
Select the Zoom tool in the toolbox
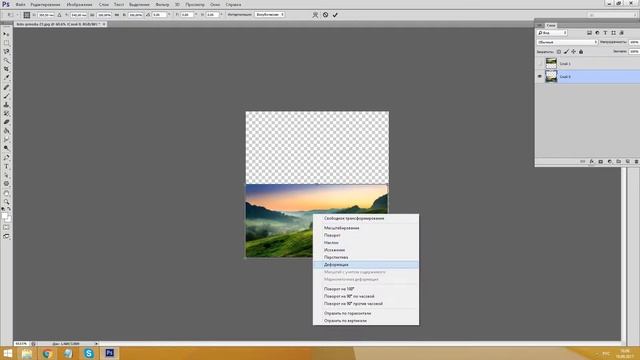click(6, 201)
